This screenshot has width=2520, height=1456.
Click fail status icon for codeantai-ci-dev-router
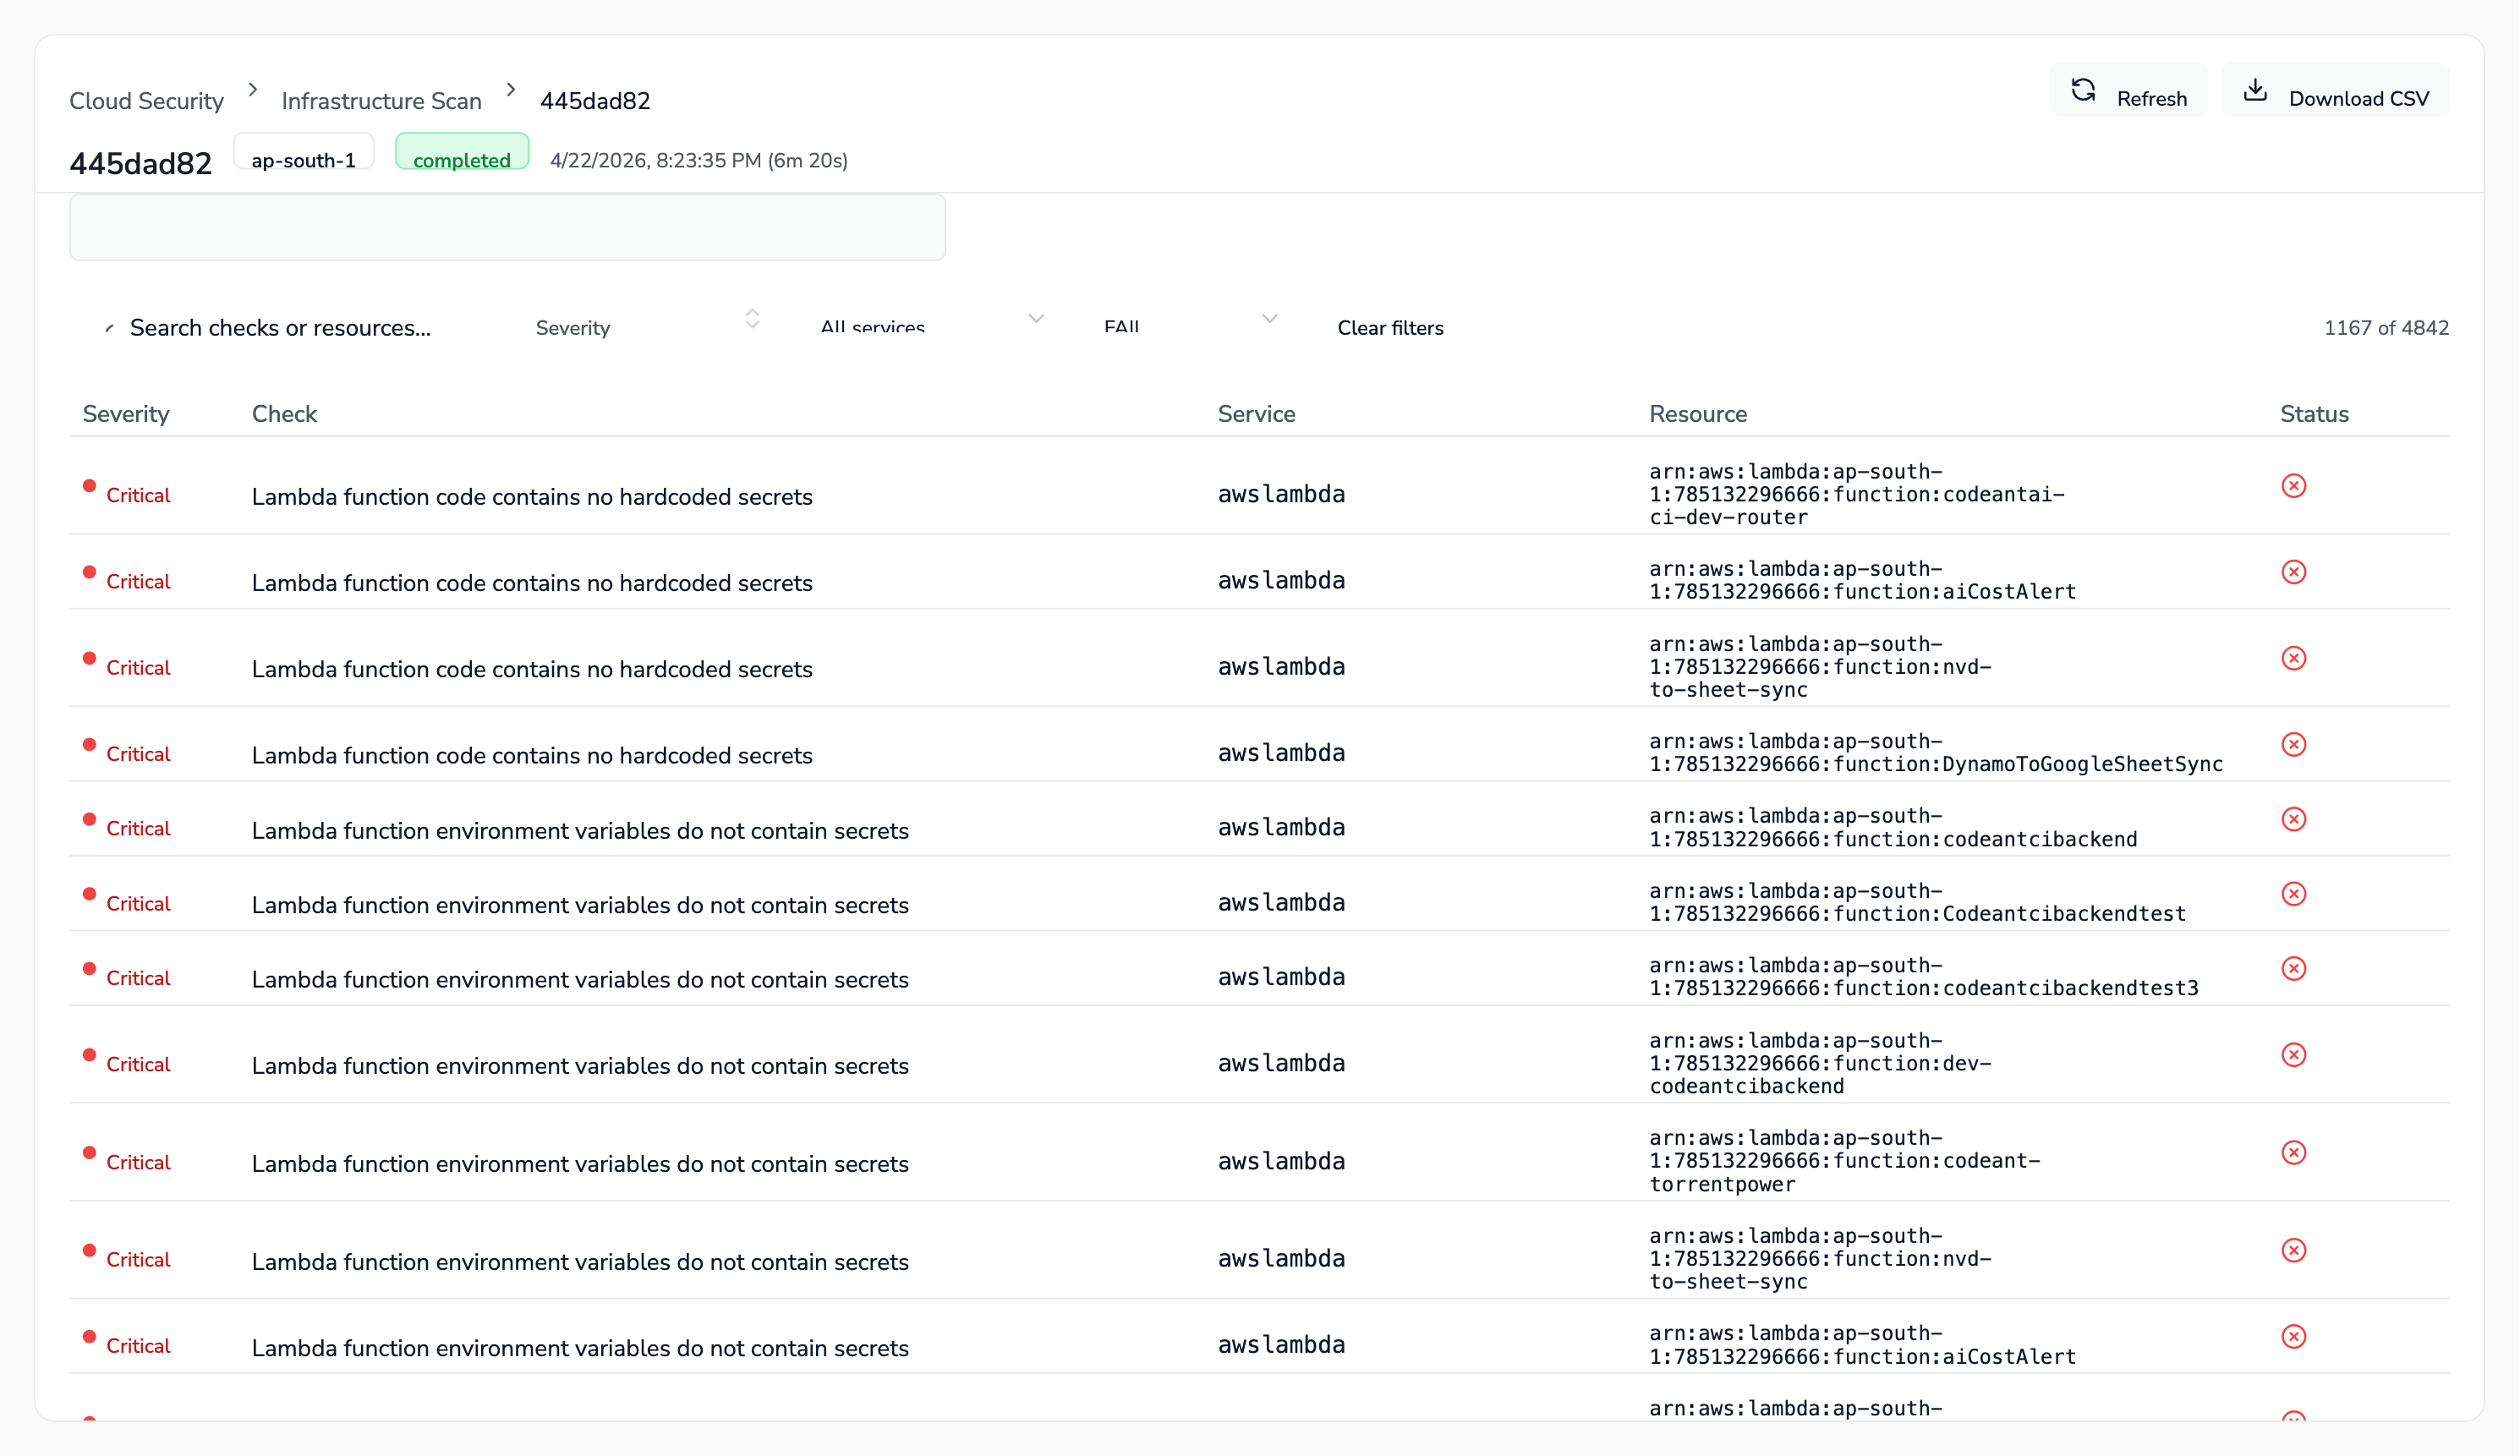point(2293,486)
